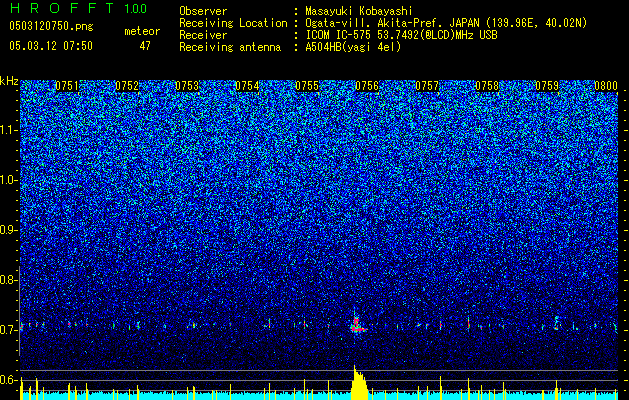This screenshot has height=400, width=629.
Task: Click the strong red meteor echo near 0756
Action: click(357, 324)
